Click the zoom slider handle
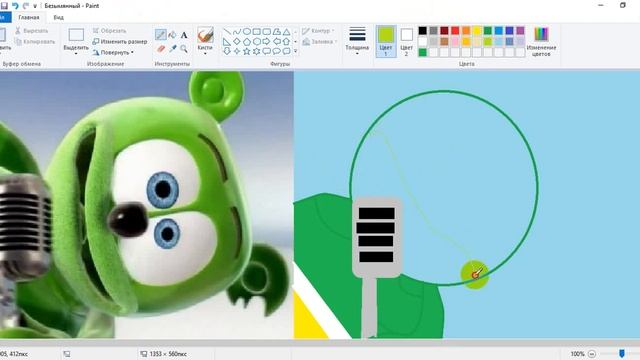640x360 pixels. pos(622,354)
